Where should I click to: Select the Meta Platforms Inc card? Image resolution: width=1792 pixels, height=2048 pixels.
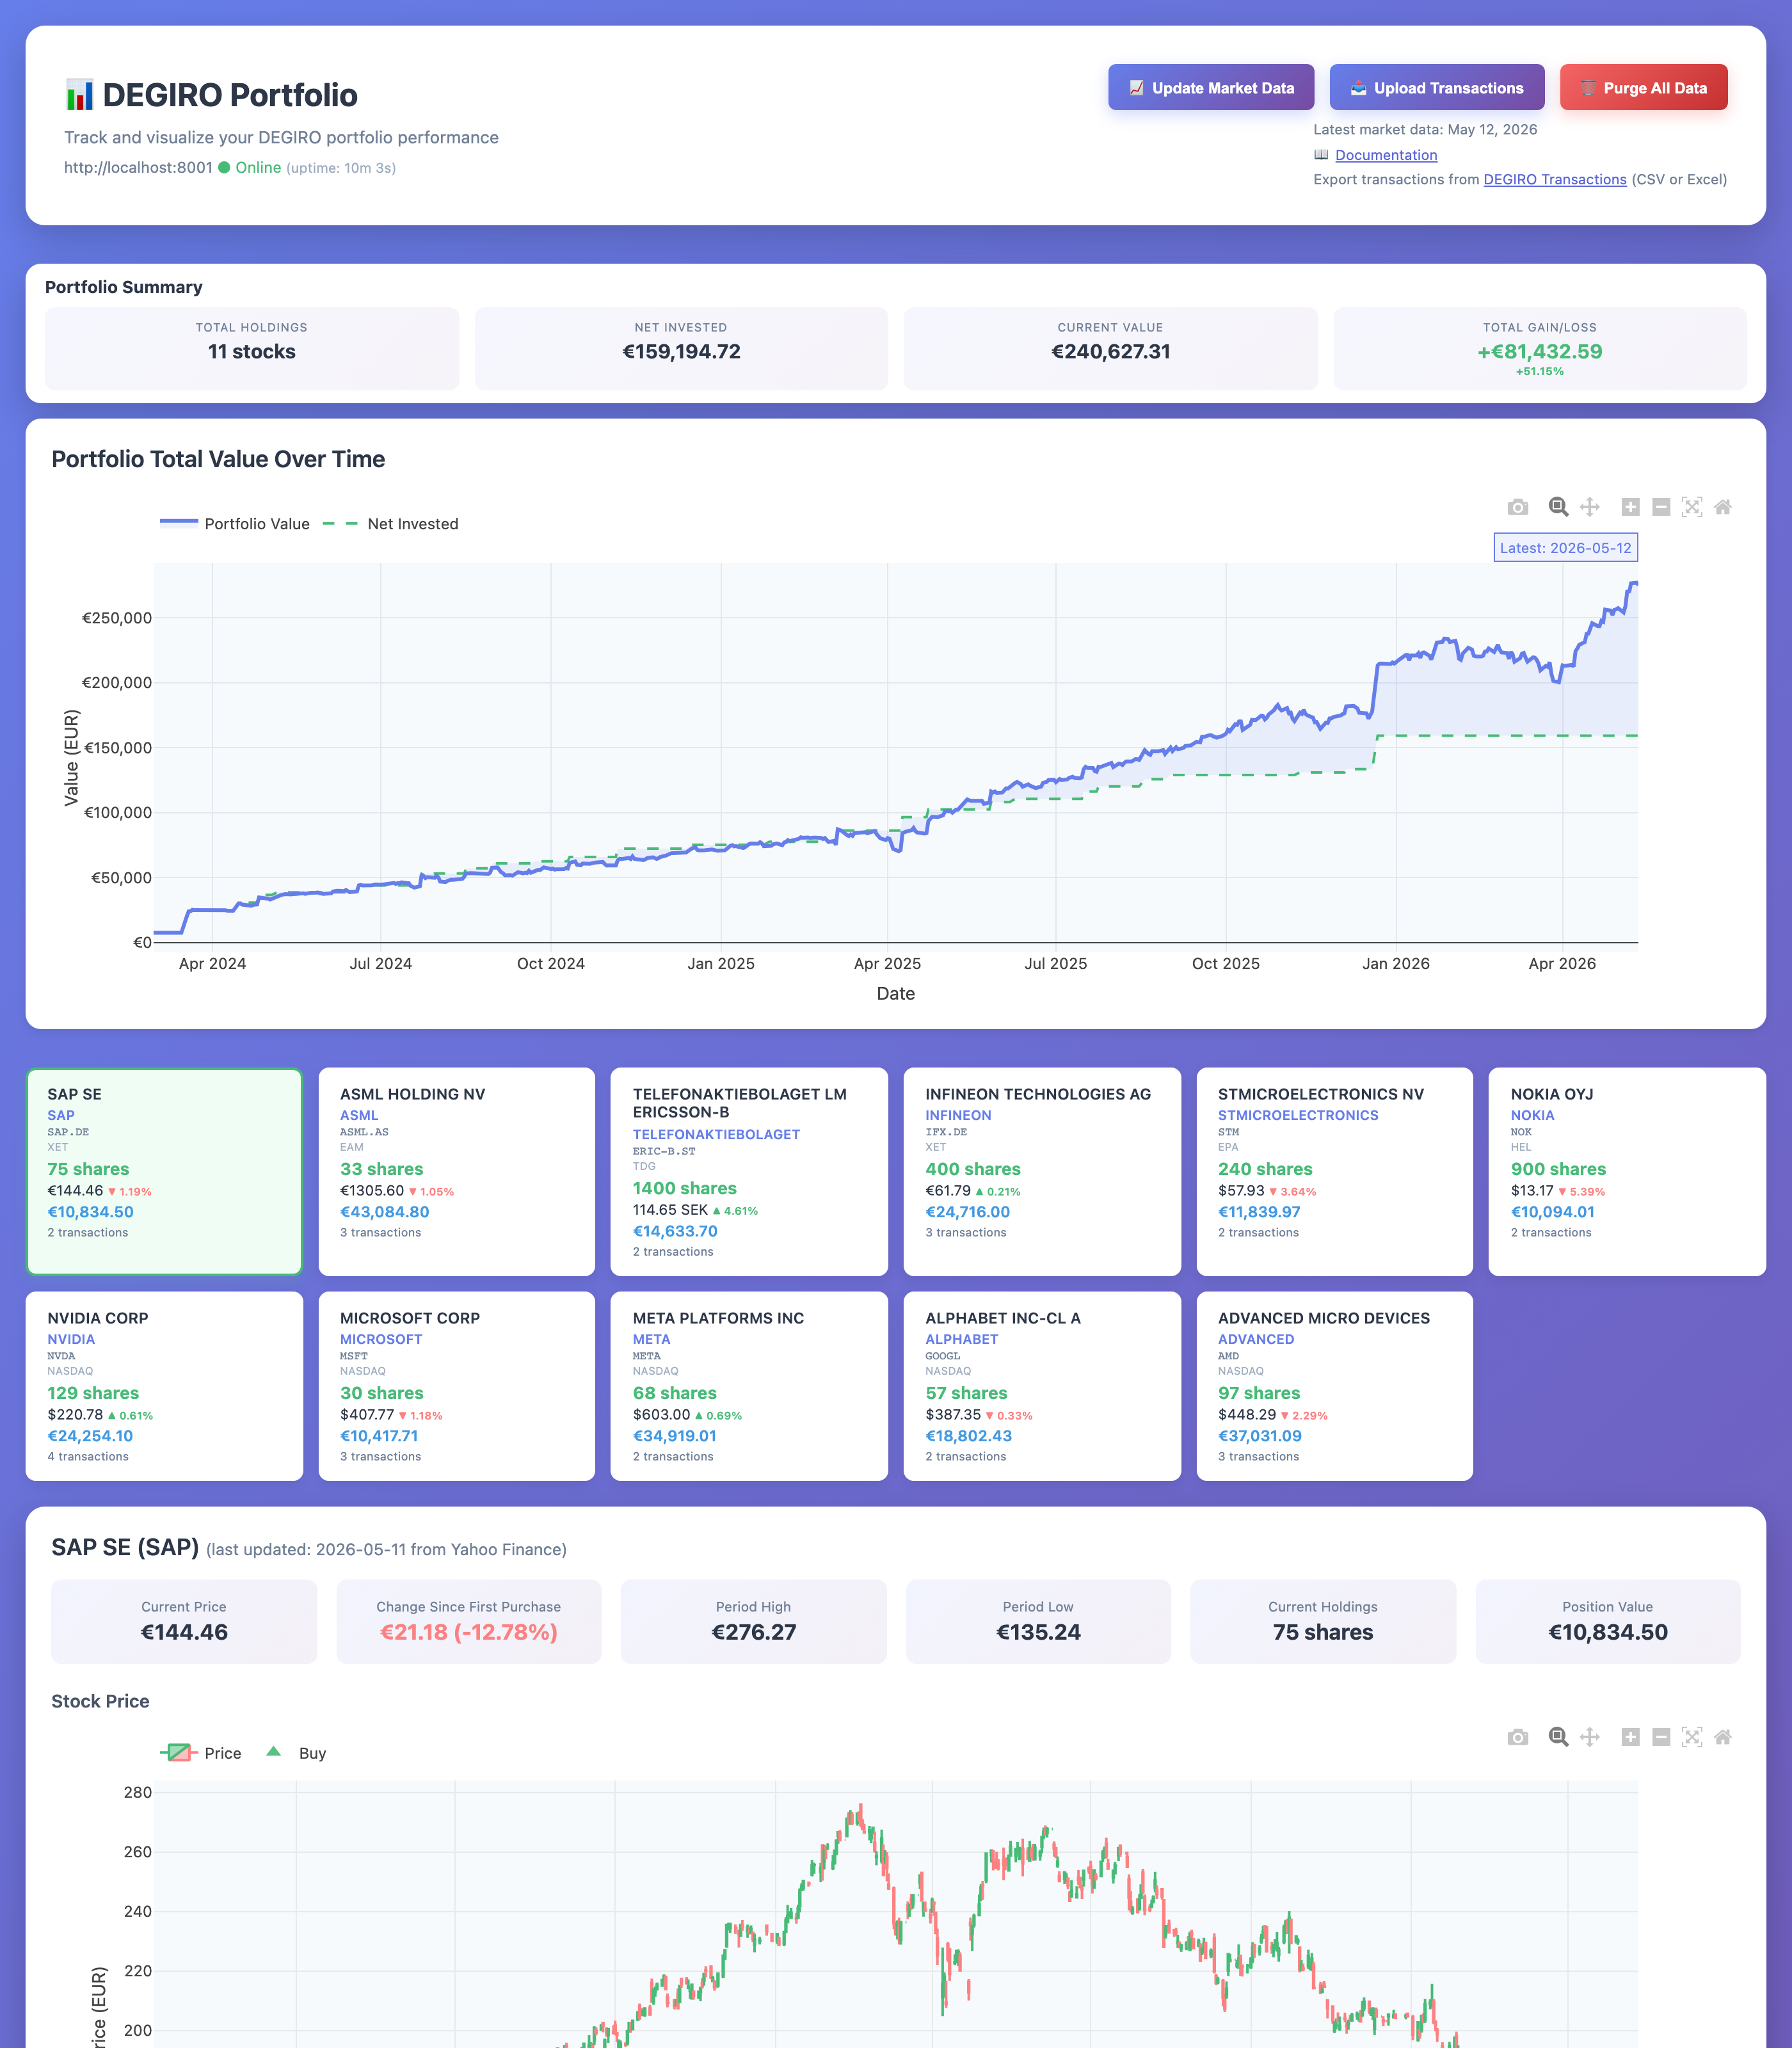pos(749,1386)
